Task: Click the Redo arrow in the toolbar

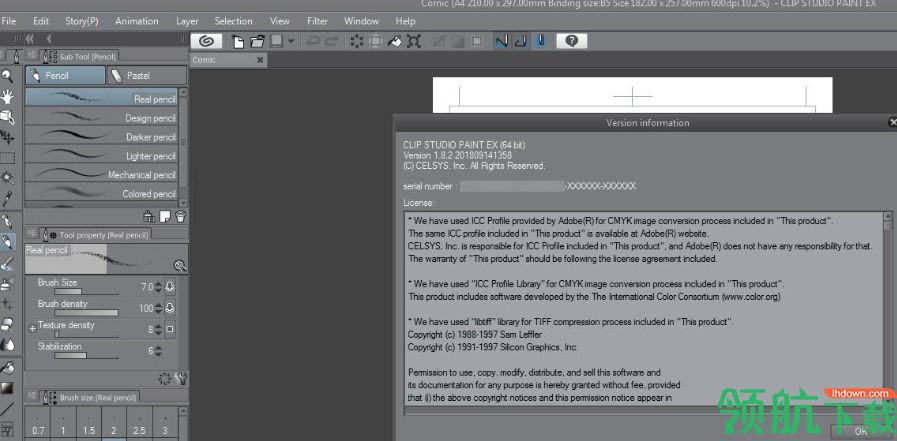Action: (331, 41)
